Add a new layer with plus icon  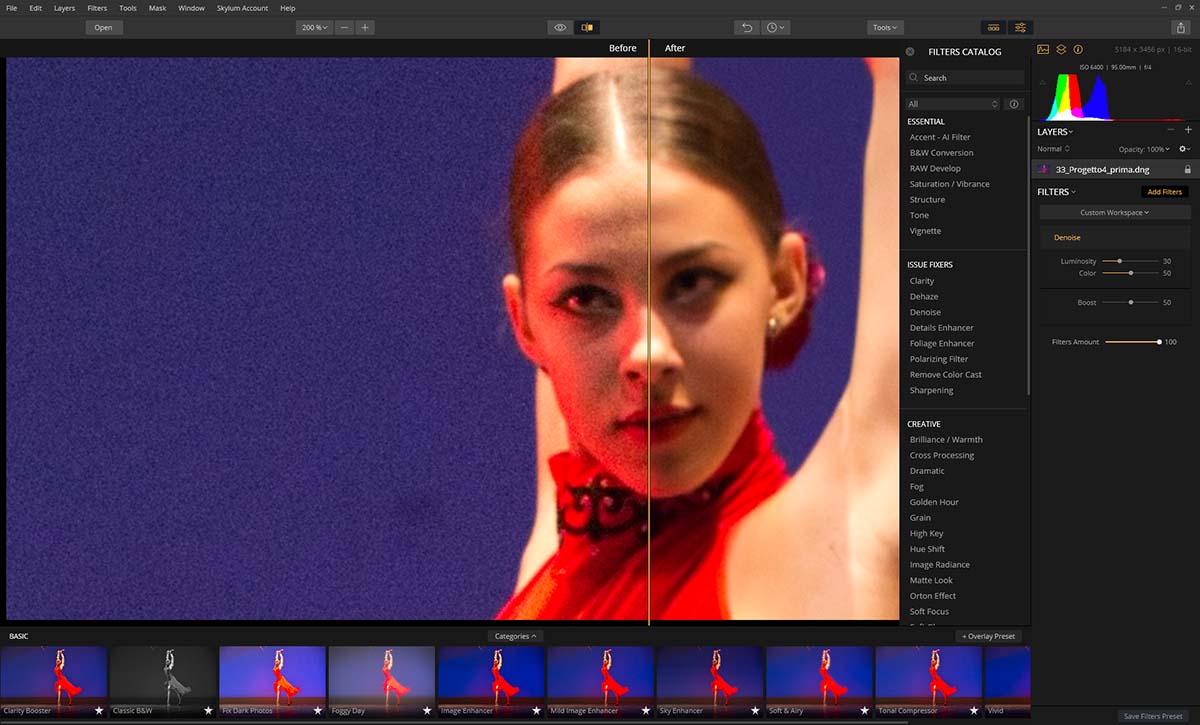[x=1188, y=130]
